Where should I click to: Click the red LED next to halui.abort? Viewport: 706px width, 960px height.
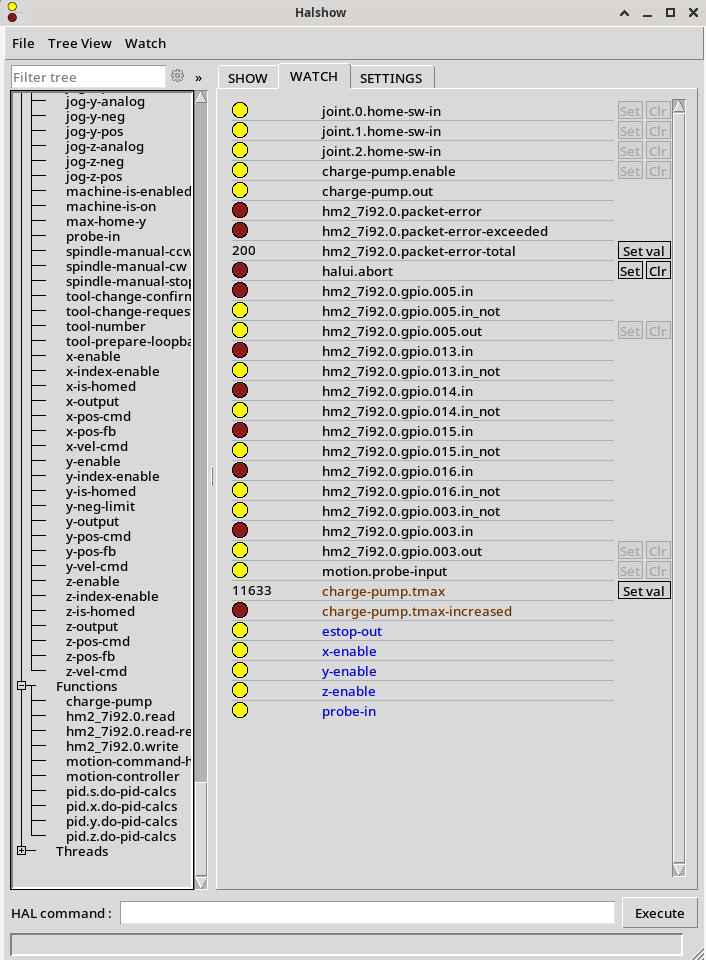pos(240,271)
